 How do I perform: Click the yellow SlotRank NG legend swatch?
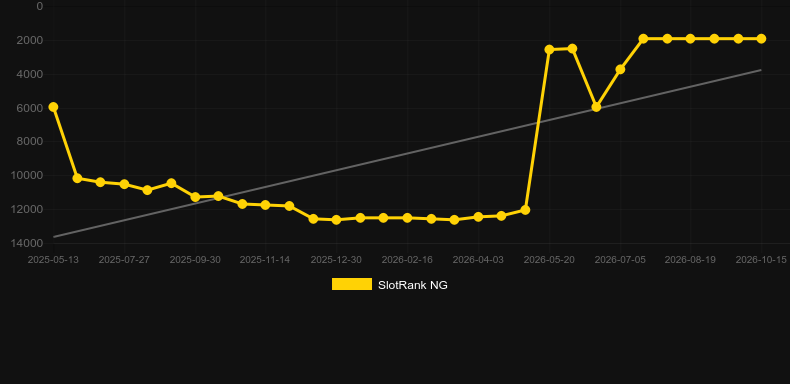[352, 284]
